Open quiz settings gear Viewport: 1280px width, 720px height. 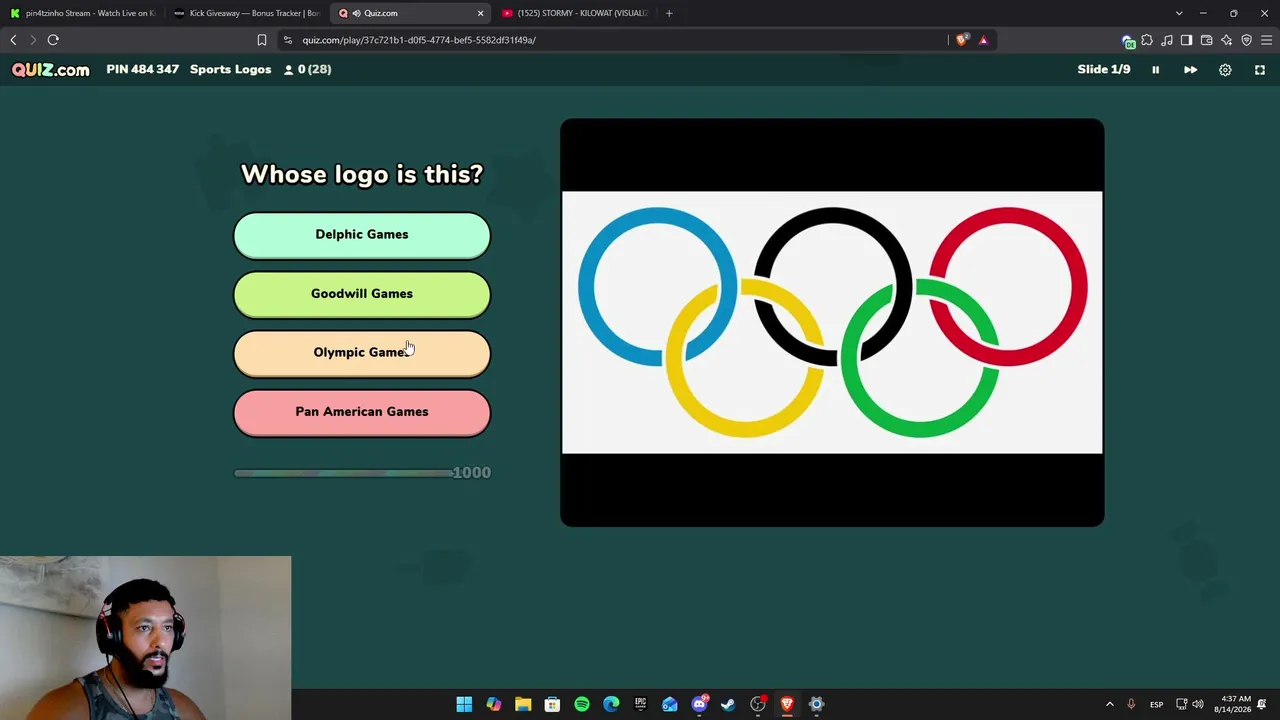coord(1225,70)
